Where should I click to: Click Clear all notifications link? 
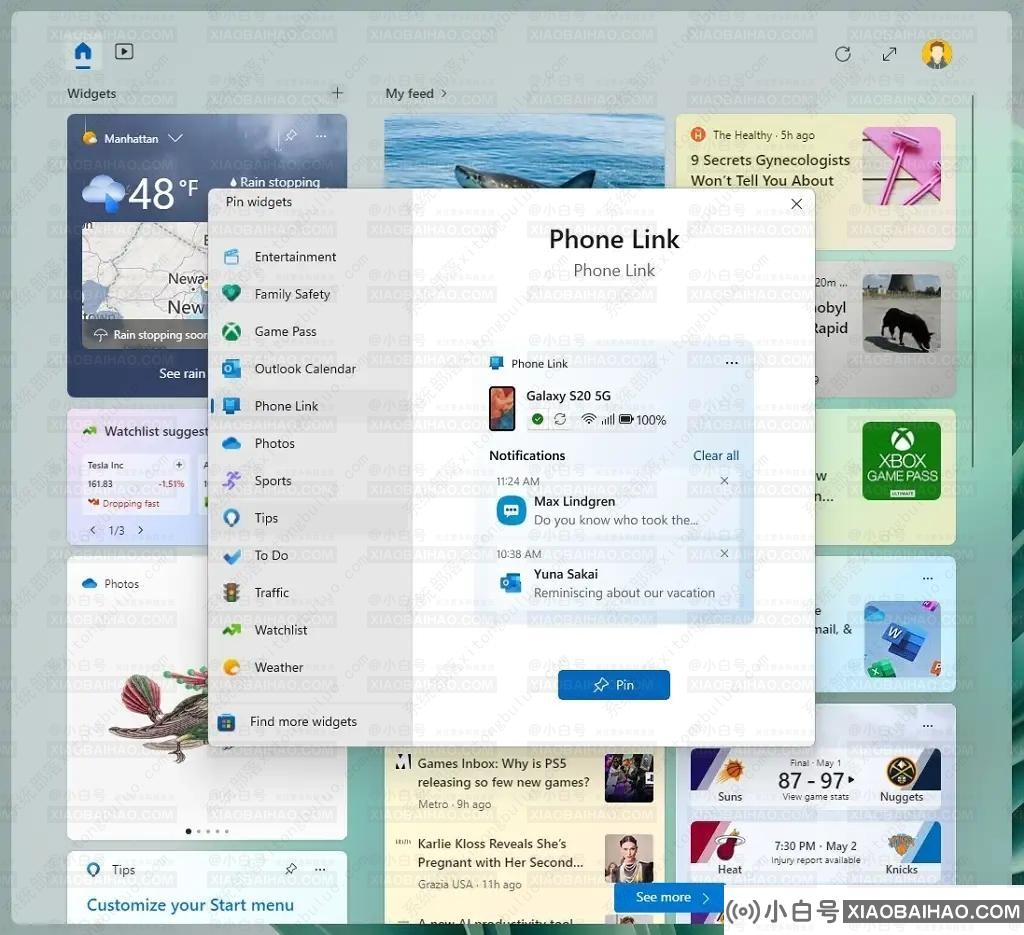tap(716, 456)
